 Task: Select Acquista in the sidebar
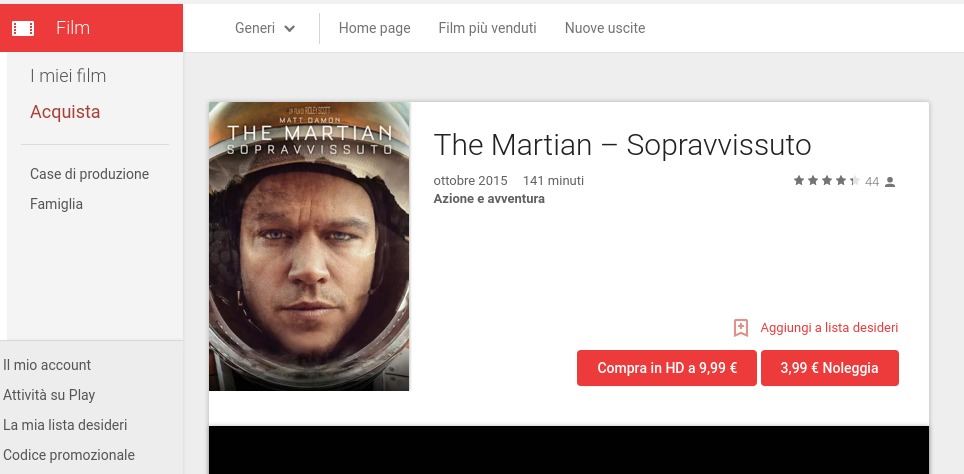65,112
